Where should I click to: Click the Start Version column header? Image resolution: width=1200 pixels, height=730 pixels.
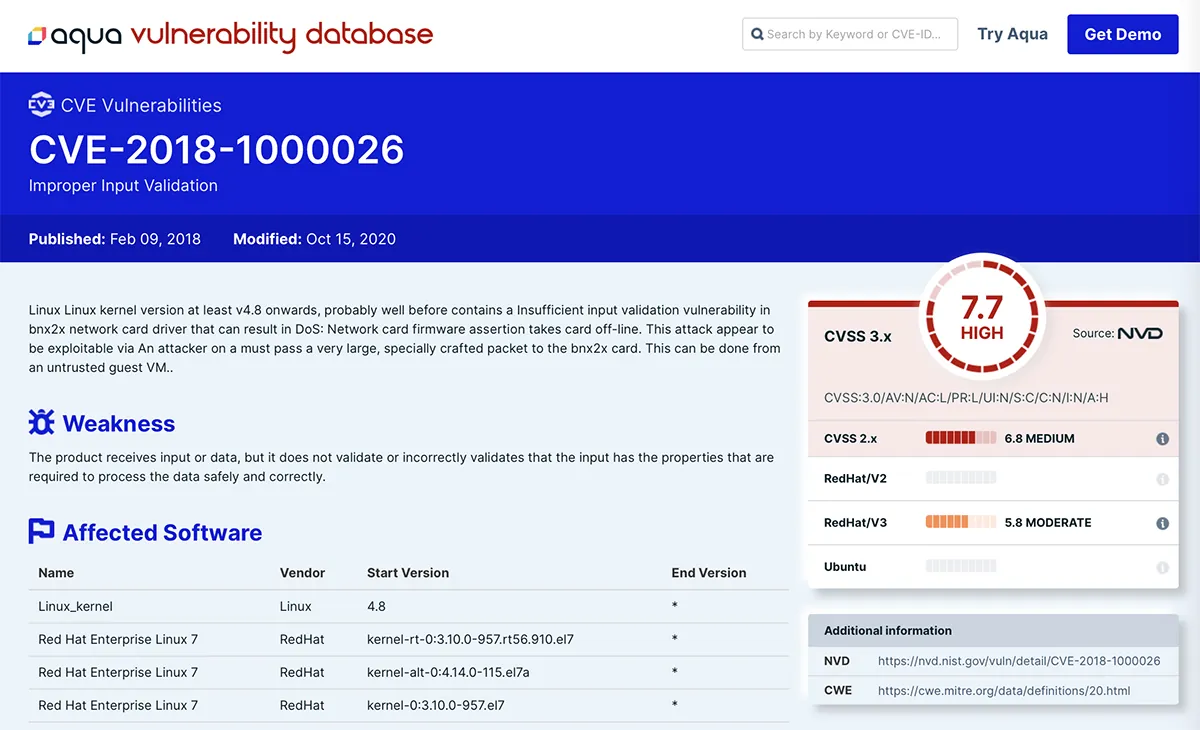pos(408,573)
